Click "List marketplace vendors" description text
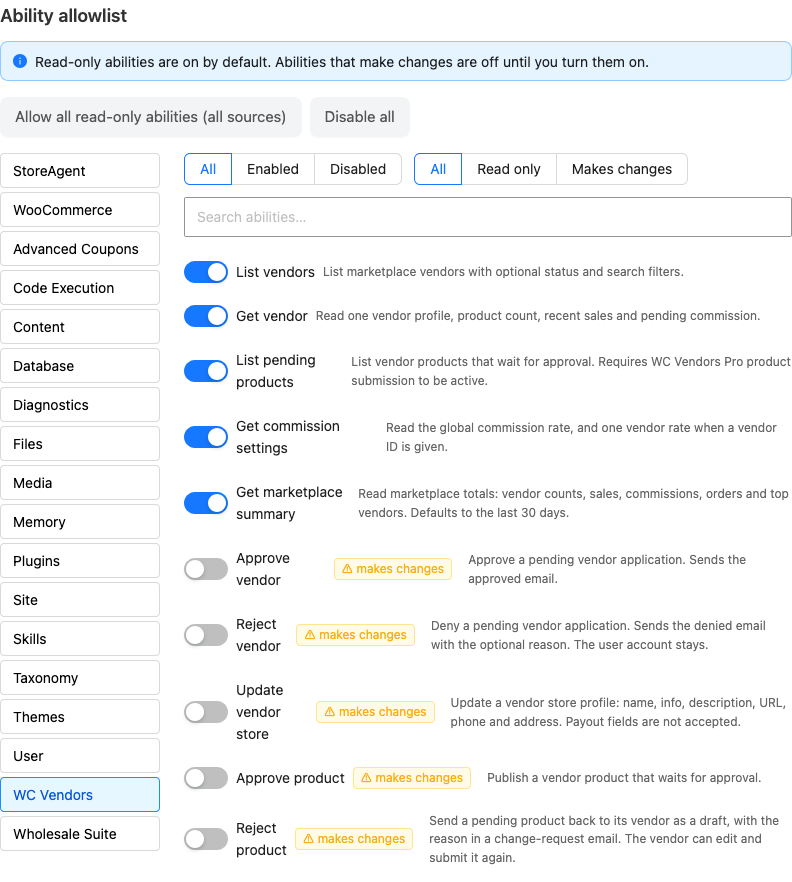Screen dimensions: 792x882 pyautogui.click(x=503, y=272)
